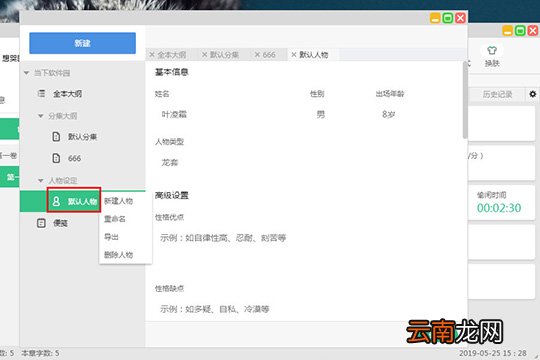Image resolution: width=540 pixels, height=360 pixels.
Task: Close the front outline window
Action: pyautogui.click(x=460, y=18)
